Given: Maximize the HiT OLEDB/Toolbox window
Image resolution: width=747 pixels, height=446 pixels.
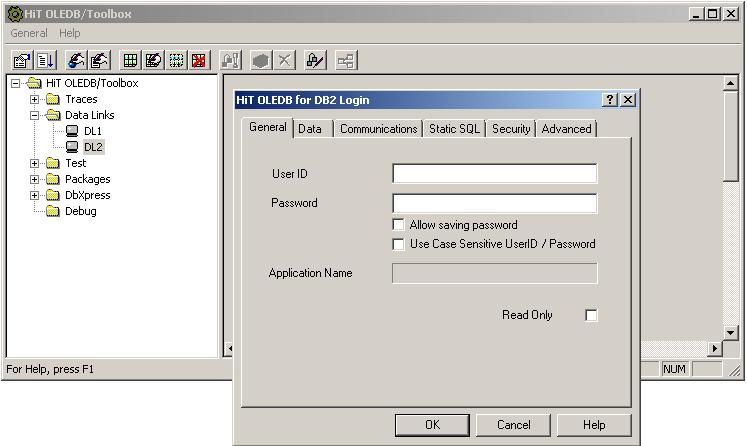Looking at the screenshot, I should [713, 14].
